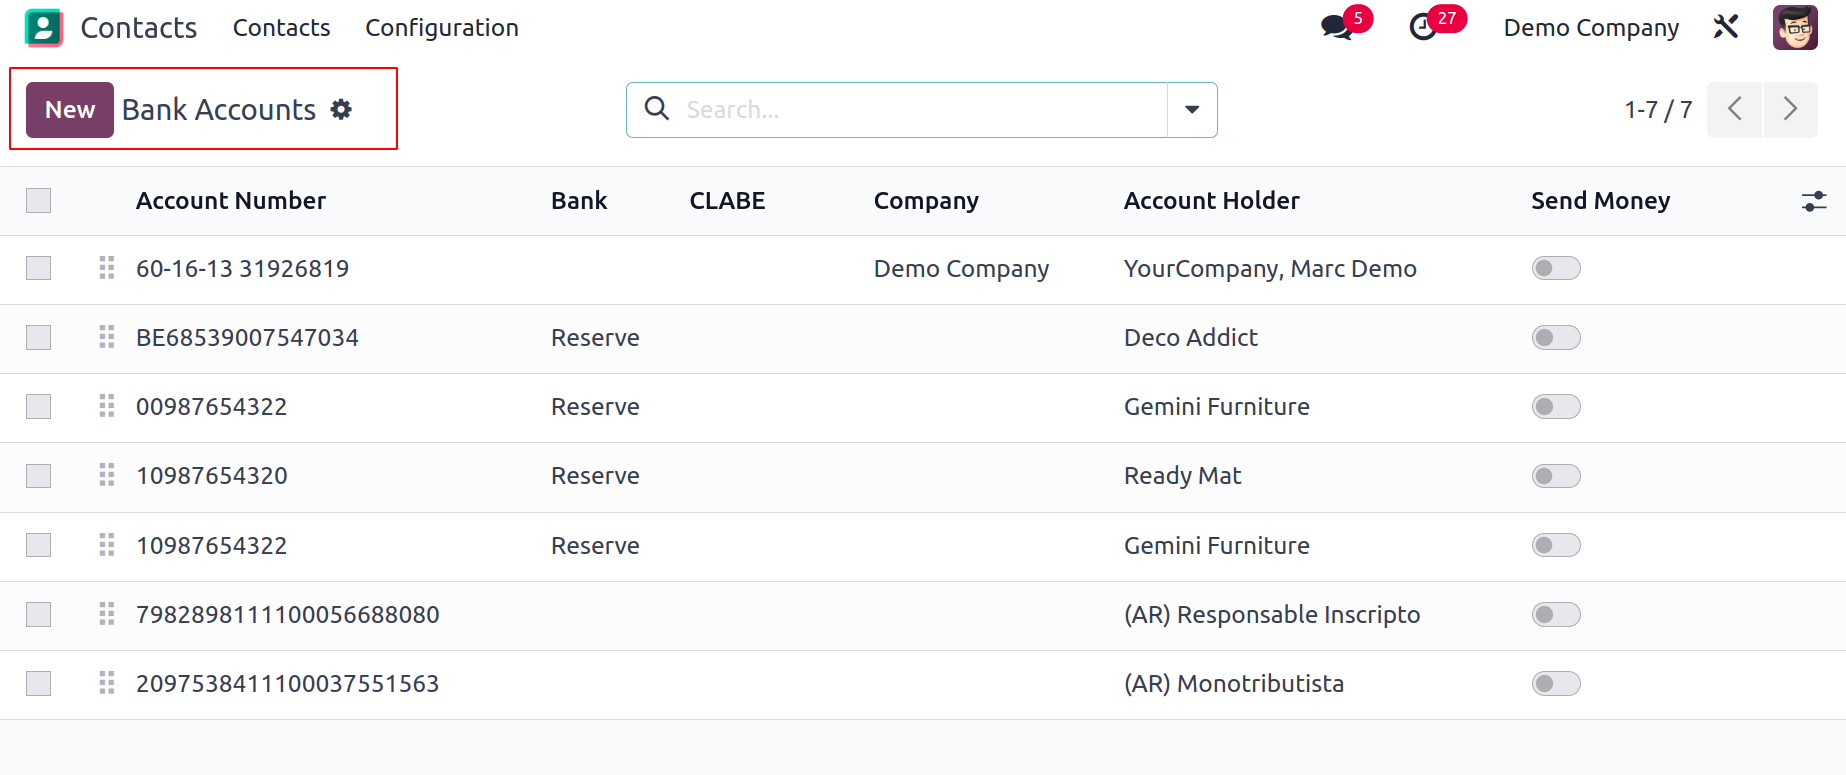The width and height of the screenshot is (1846, 775).
Task: Open the gear actions menu beside Bank Accounts
Action: pyautogui.click(x=341, y=109)
